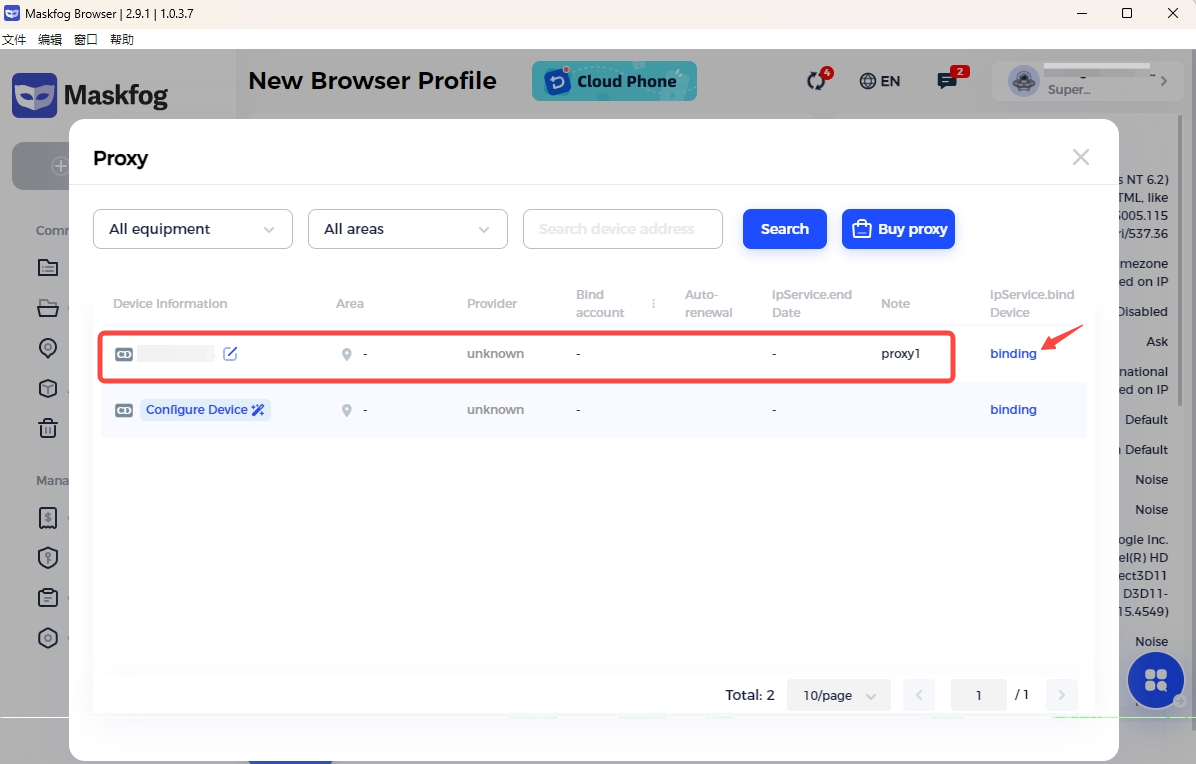Click the Buy proxy button
The height and width of the screenshot is (764, 1196).
(x=899, y=229)
